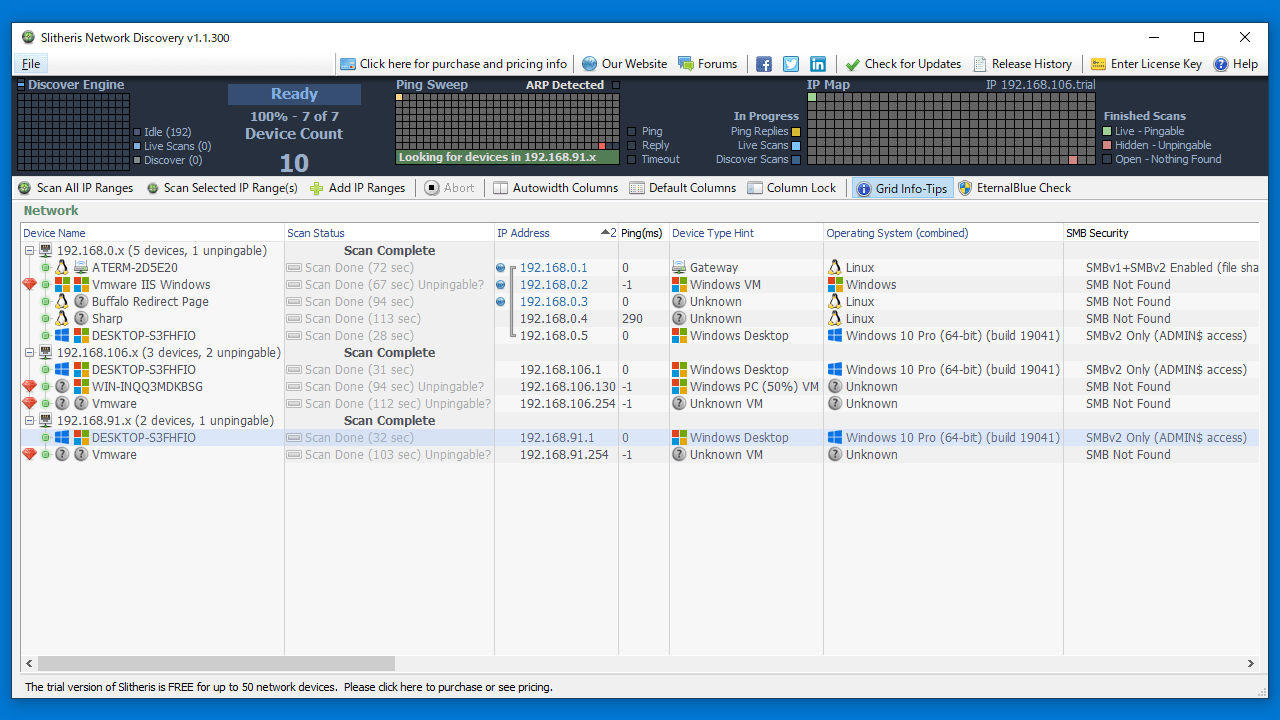The height and width of the screenshot is (720, 1280).
Task: Click red gem icon beside Vmware IIS Windows
Action: pyautogui.click(x=29, y=285)
